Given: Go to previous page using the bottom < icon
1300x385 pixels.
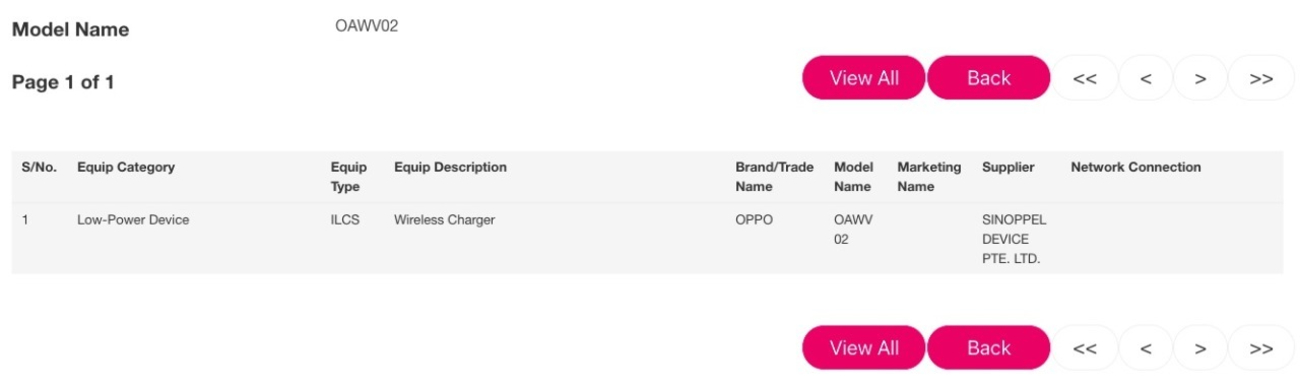Looking at the screenshot, I should (x=1145, y=348).
